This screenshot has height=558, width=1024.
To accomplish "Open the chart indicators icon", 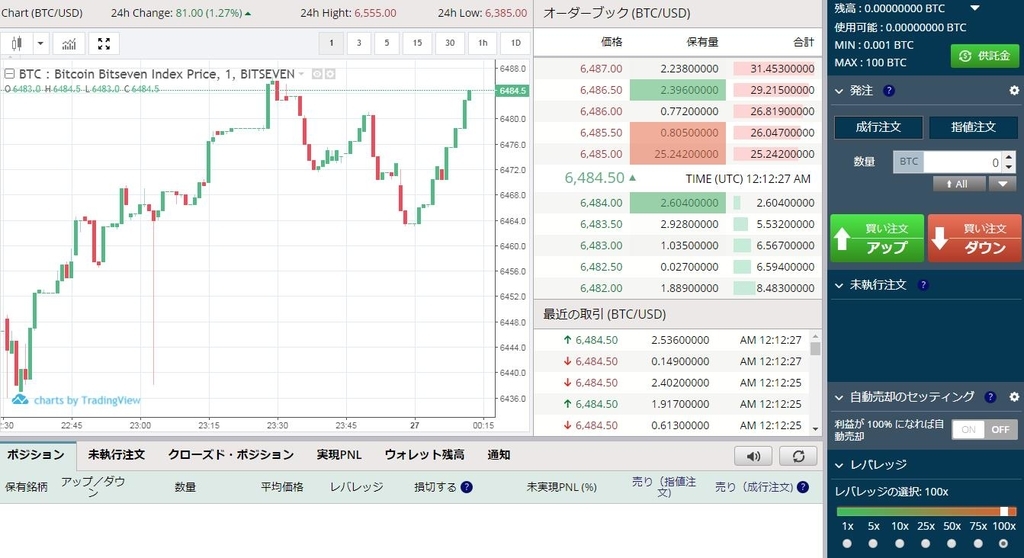I will [69, 44].
